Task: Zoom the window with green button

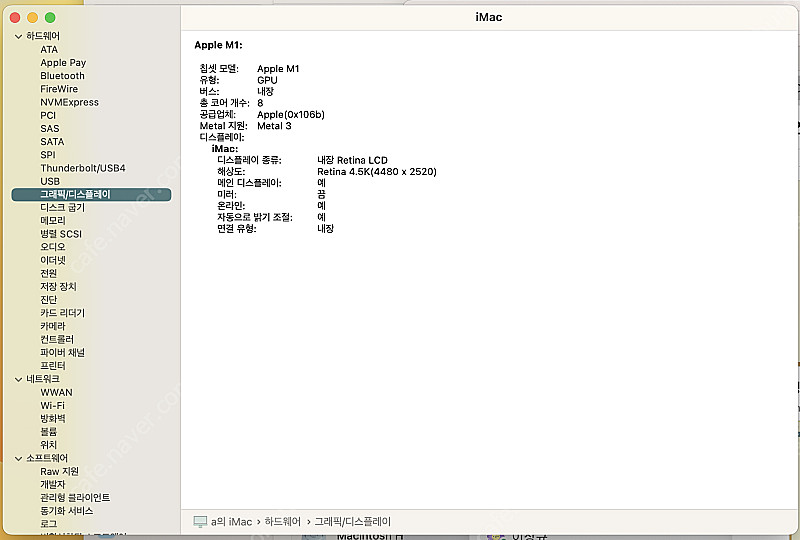Action: (x=50, y=18)
